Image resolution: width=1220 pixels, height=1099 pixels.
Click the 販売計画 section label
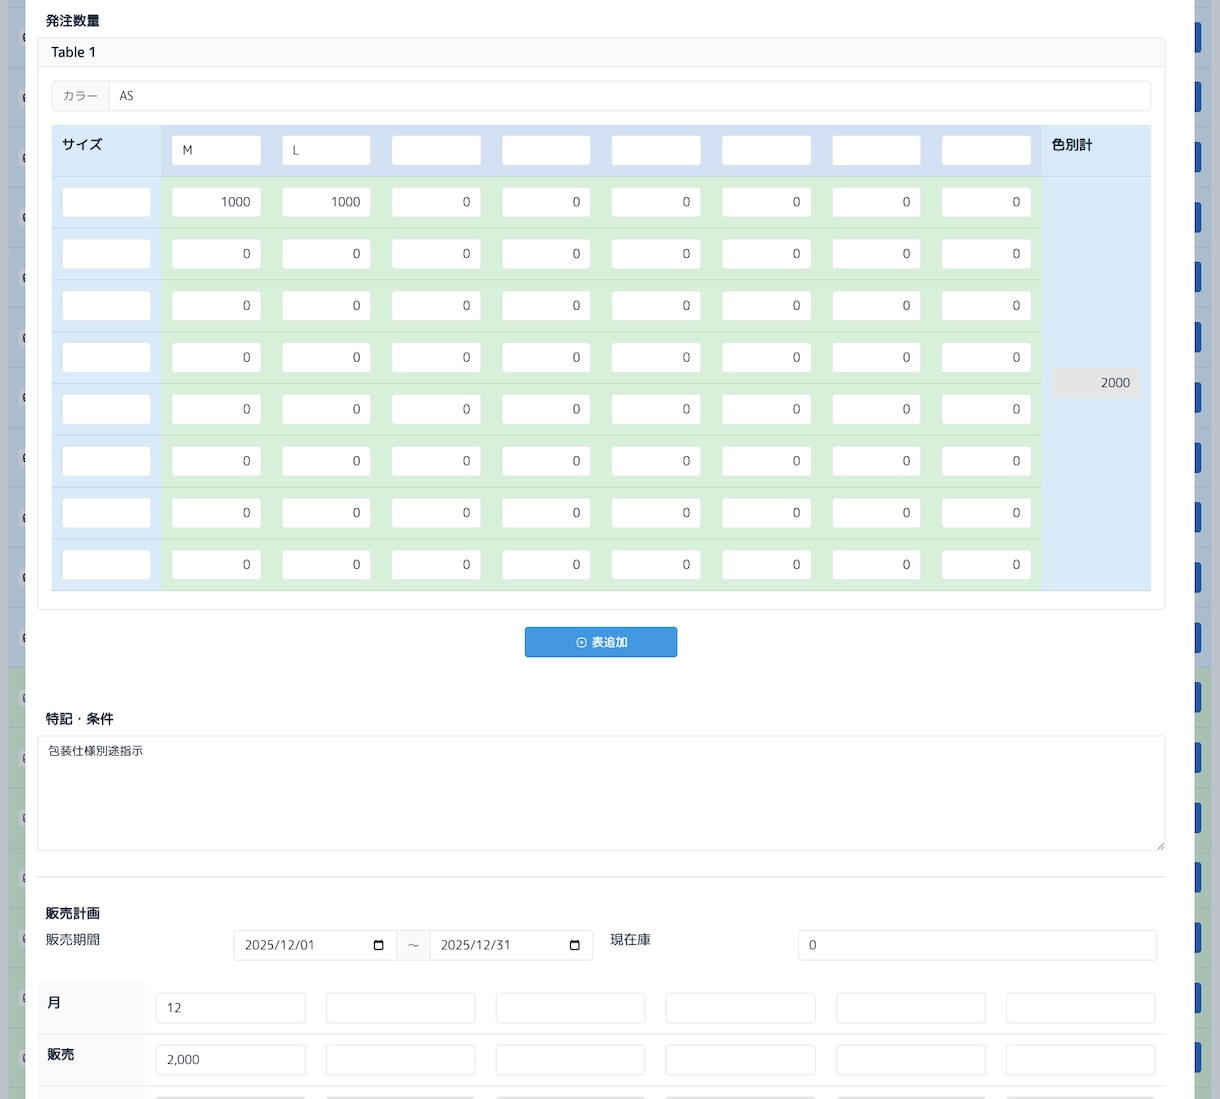[73, 913]
